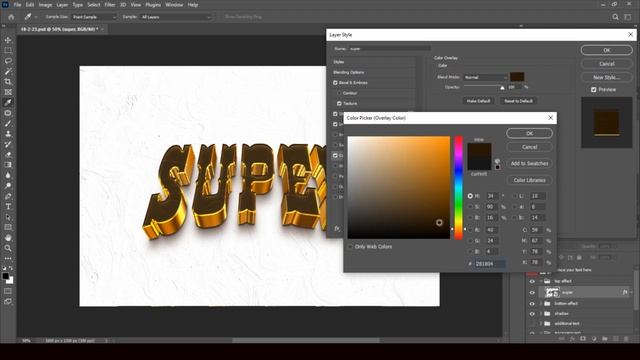Select the Dodge tool
This screenshot has height=360, width=640.
click(8, 186)
